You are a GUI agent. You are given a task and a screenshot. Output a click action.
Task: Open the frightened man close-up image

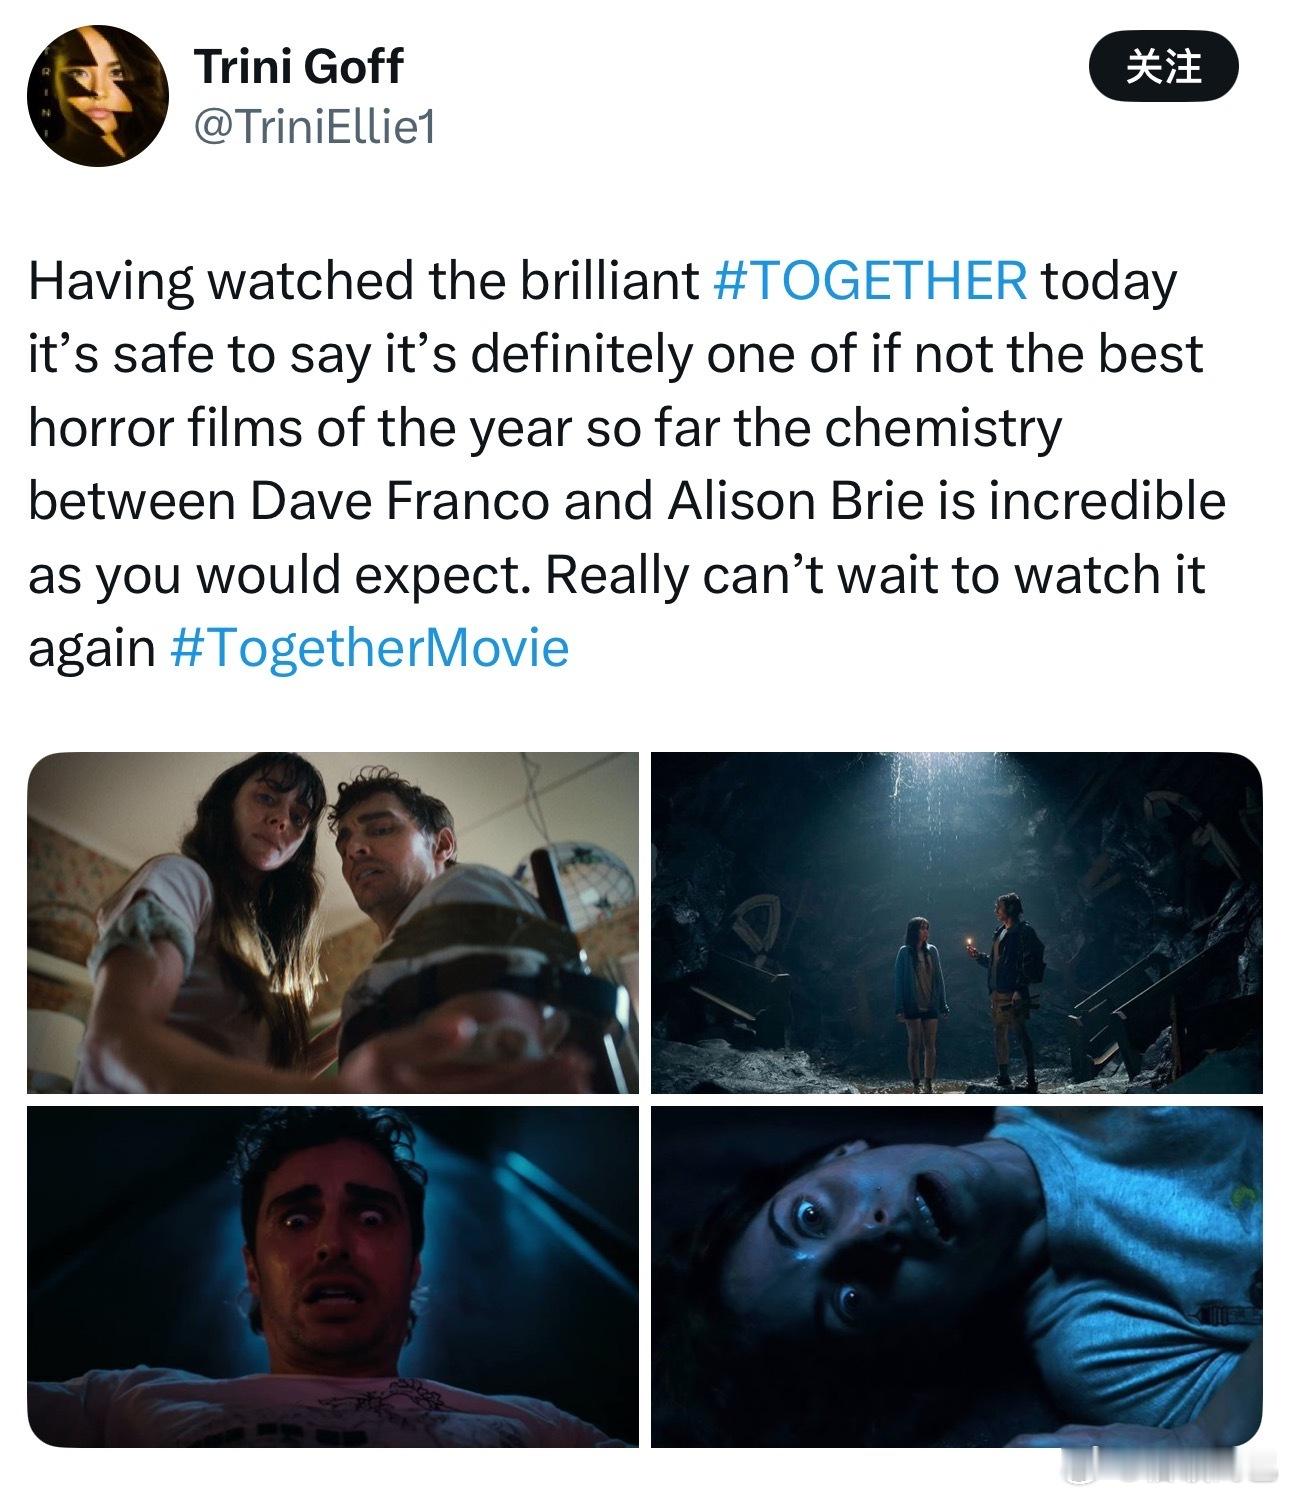[333, 1276]
